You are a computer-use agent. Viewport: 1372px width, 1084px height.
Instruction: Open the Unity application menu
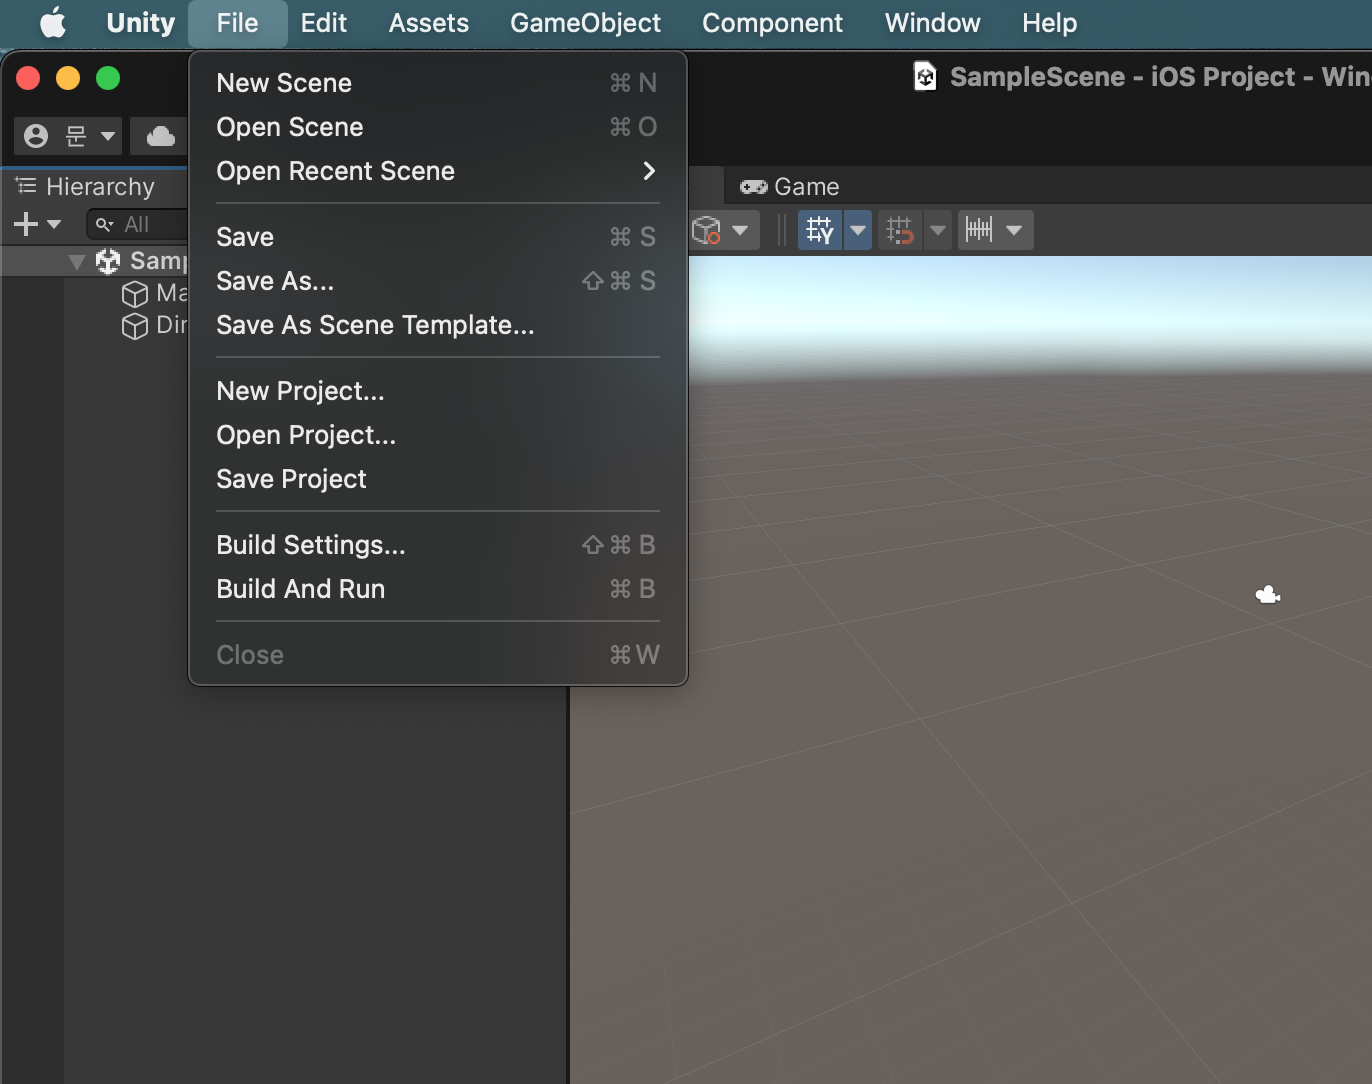click(140, 22)
